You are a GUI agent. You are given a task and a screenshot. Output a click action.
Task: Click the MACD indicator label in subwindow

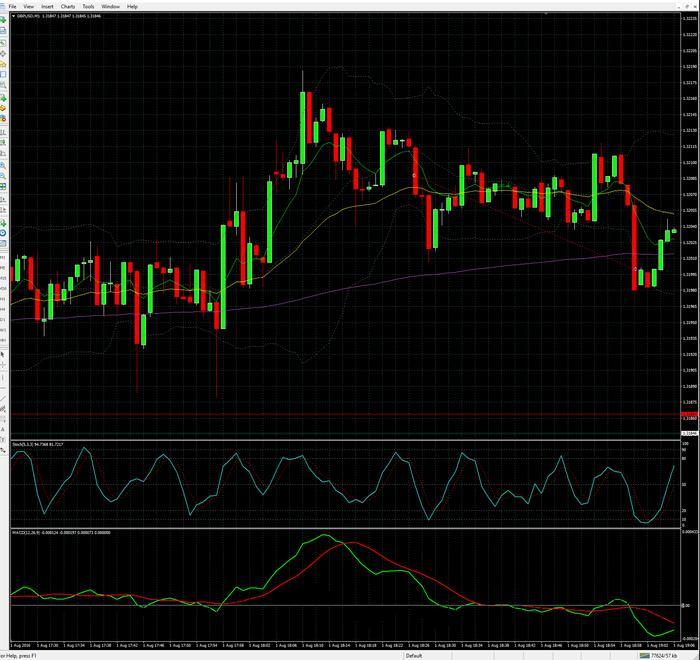[x=61, y=532]
